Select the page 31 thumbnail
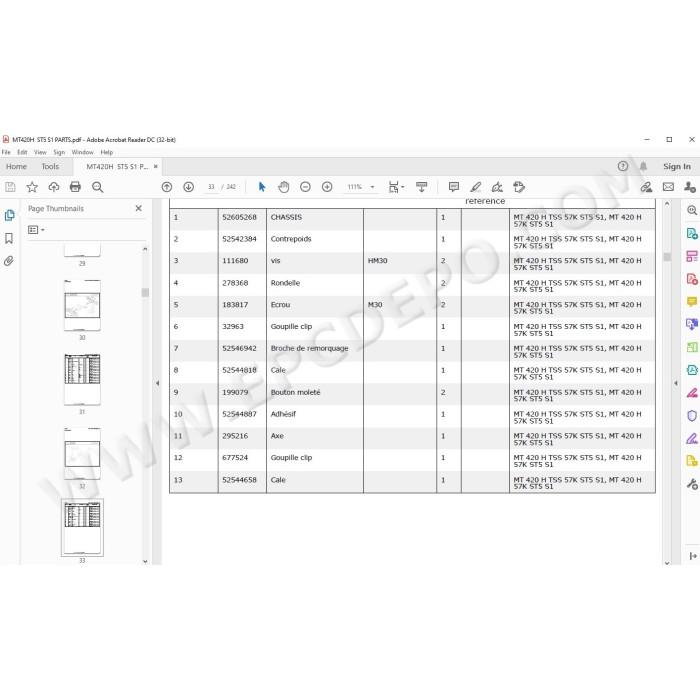The height and width of the screenshot is (700, 700). pos(82,379)
